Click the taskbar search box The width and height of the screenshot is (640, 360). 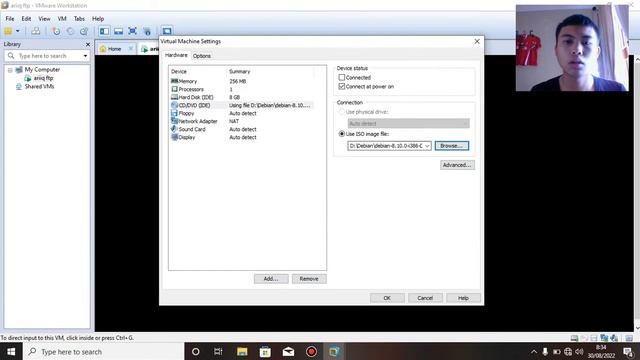(x=104, y=351)
